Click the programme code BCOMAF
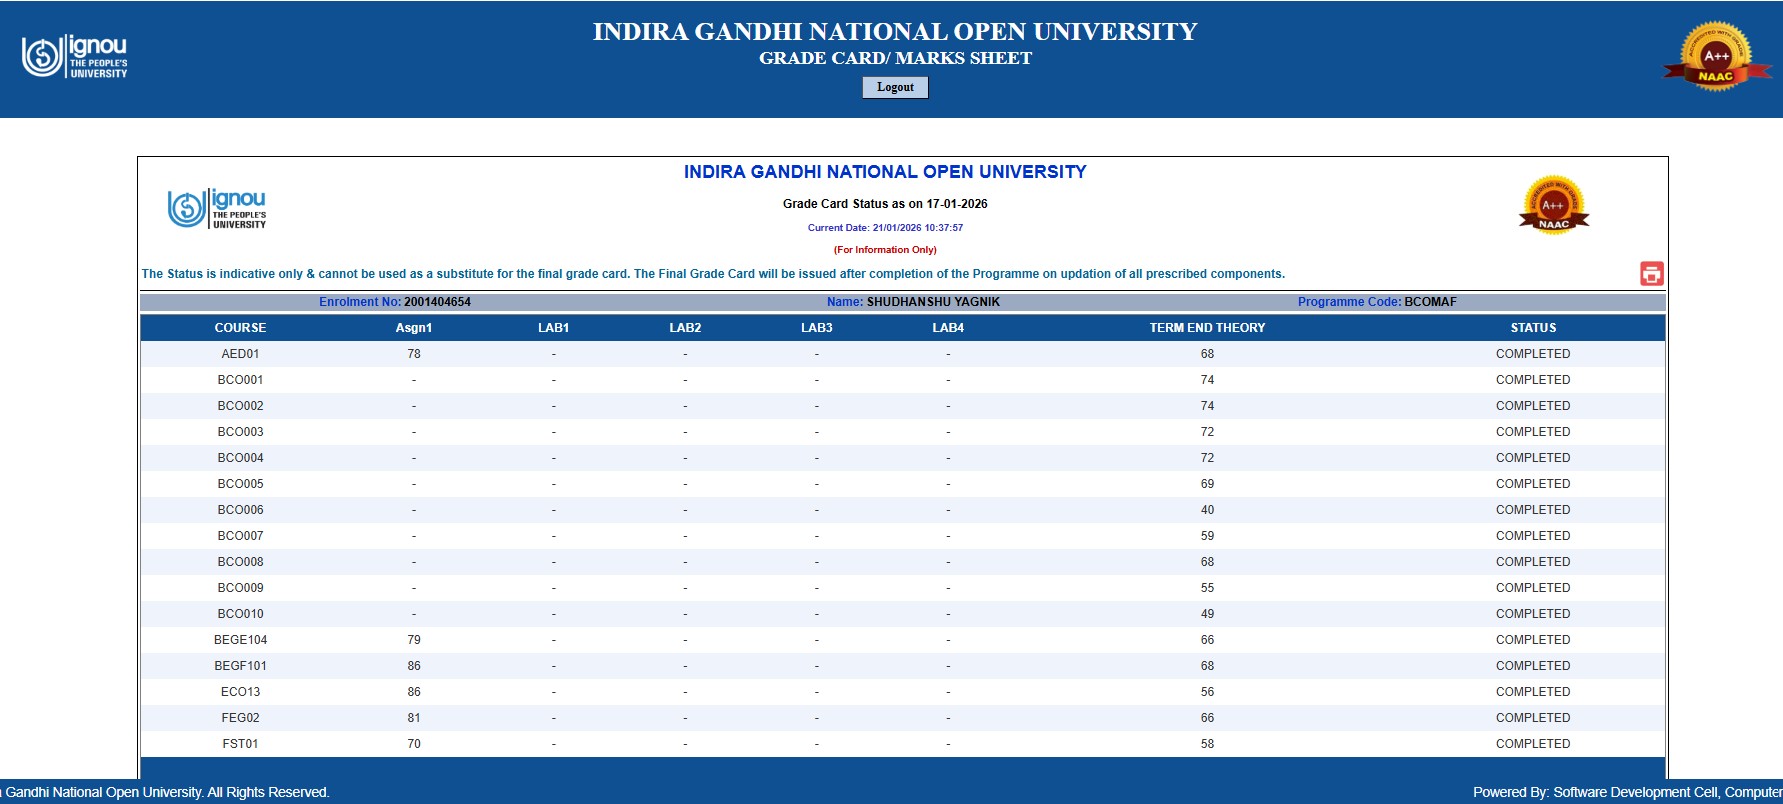1783x804 pixels. (1430, 302)
